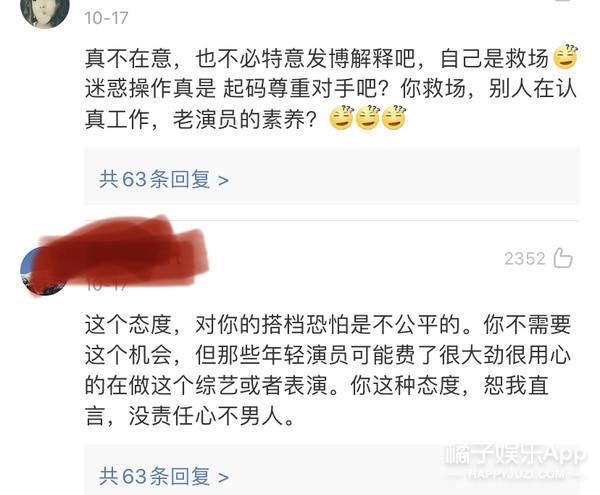Click the last of the three emojis after 老演员的素养
The height and width of the screenshot is (495, 600).
(394, 117)
